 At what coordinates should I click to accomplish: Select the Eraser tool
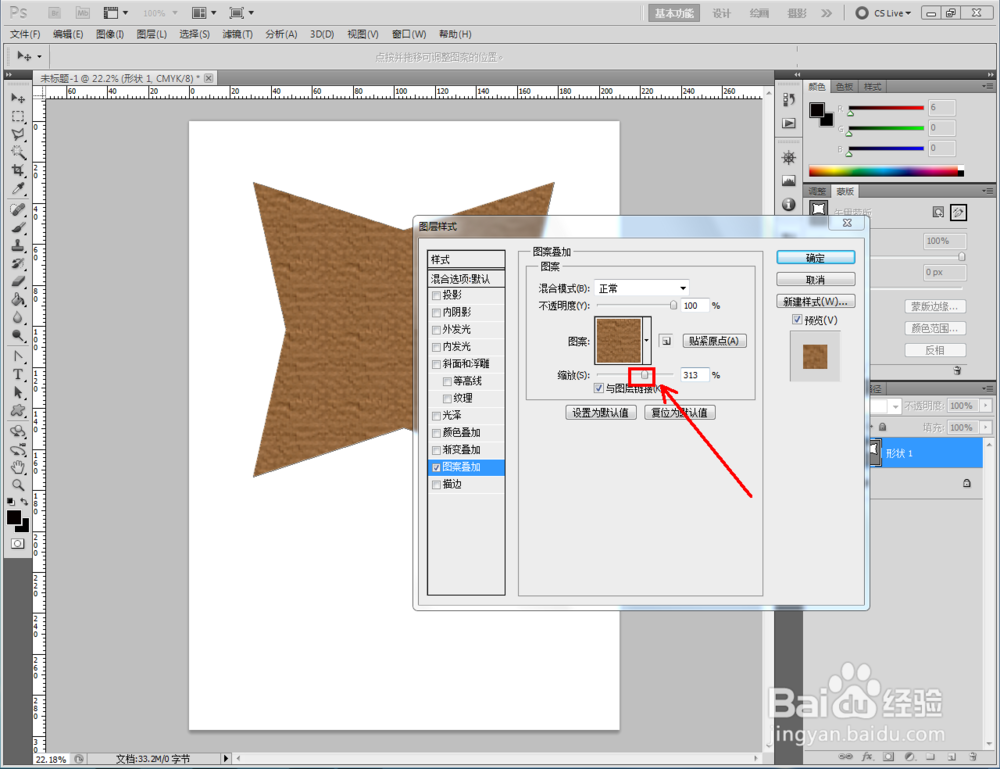coord(18,281)
